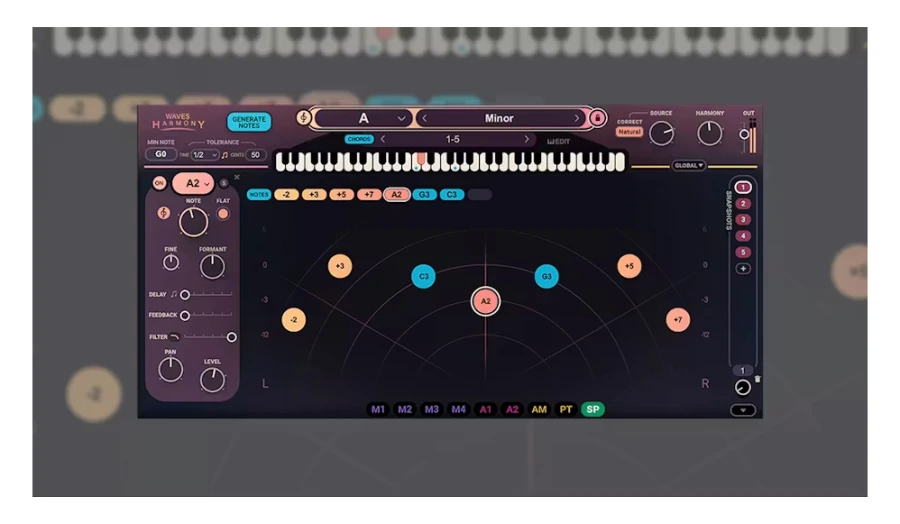Select the AM preset tab
The height and width of the screenshot is (524, 900).
click(539, 409)
